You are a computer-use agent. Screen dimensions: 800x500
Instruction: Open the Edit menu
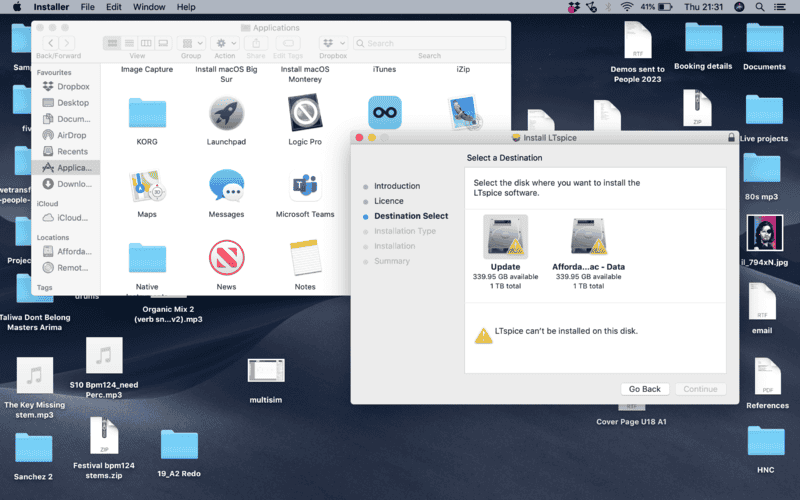click(x=113, y=7)
